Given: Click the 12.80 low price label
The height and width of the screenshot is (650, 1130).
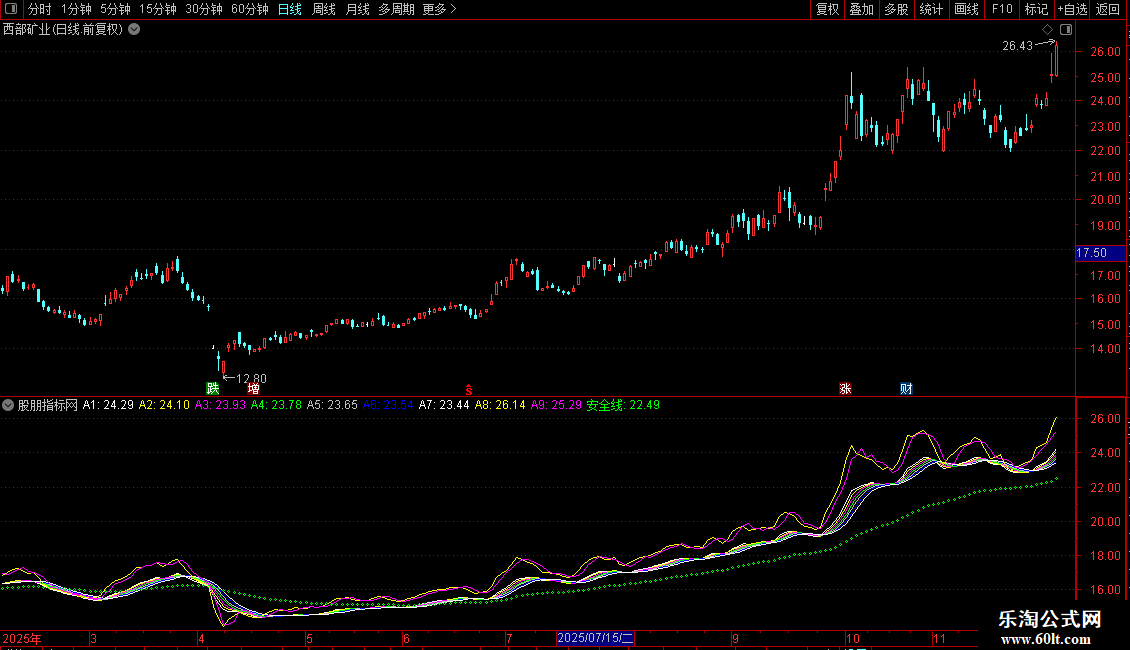Looking at the screenshot, I should (x=252, y=378).
